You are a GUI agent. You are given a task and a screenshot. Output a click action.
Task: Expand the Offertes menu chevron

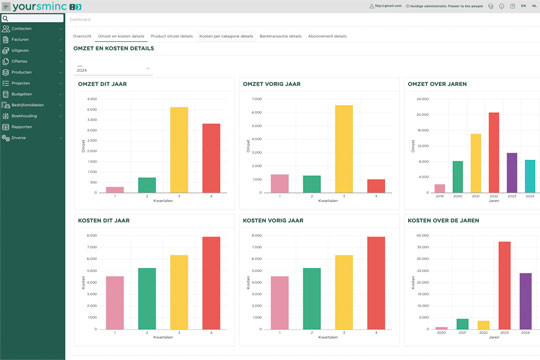61,61
